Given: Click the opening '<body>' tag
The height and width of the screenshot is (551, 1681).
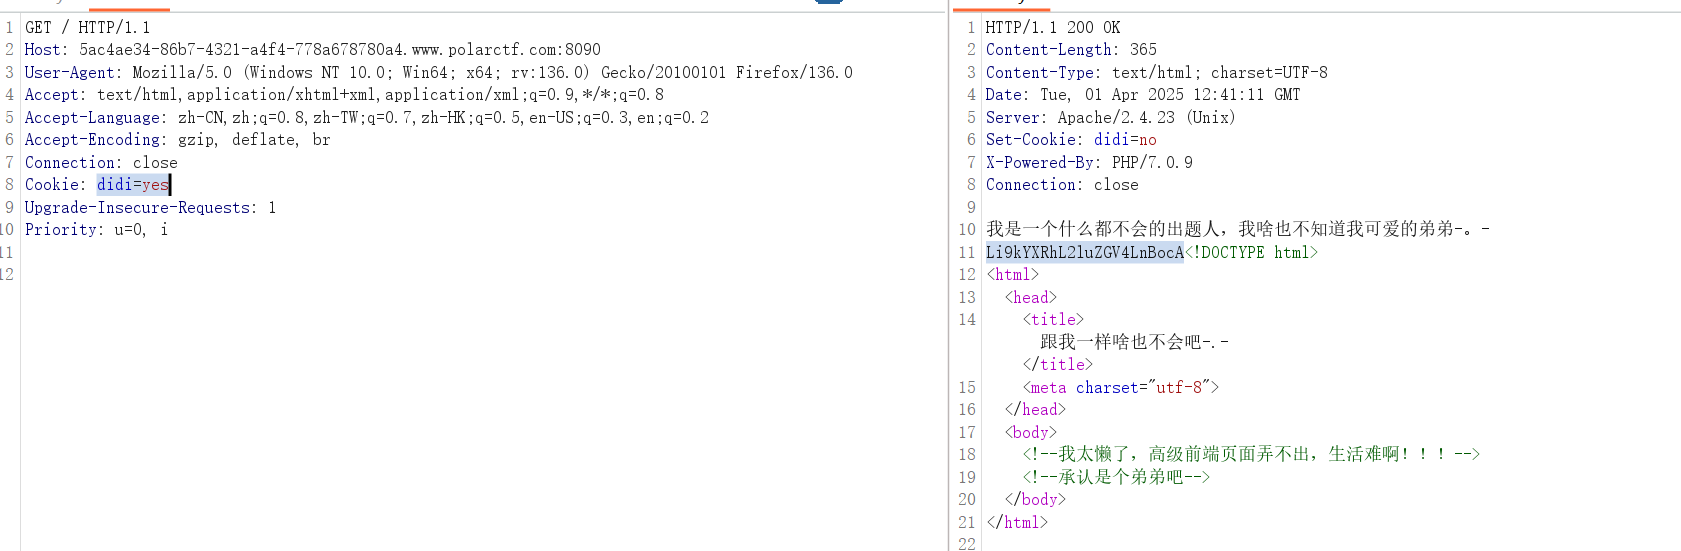Looking at the screenshot, I should pos(1031,432).
